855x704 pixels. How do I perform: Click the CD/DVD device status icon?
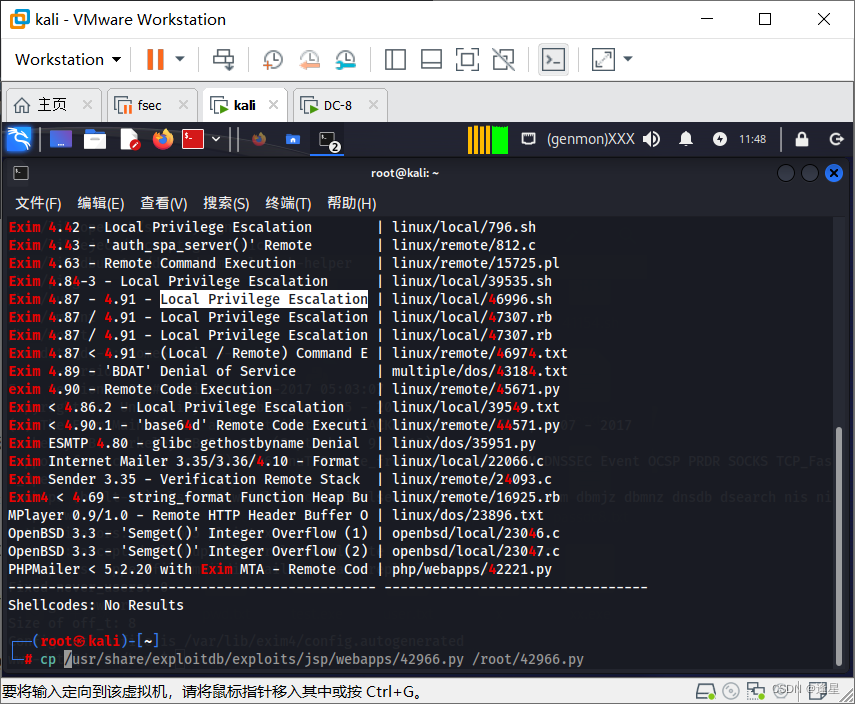click(x=731, y=691)
